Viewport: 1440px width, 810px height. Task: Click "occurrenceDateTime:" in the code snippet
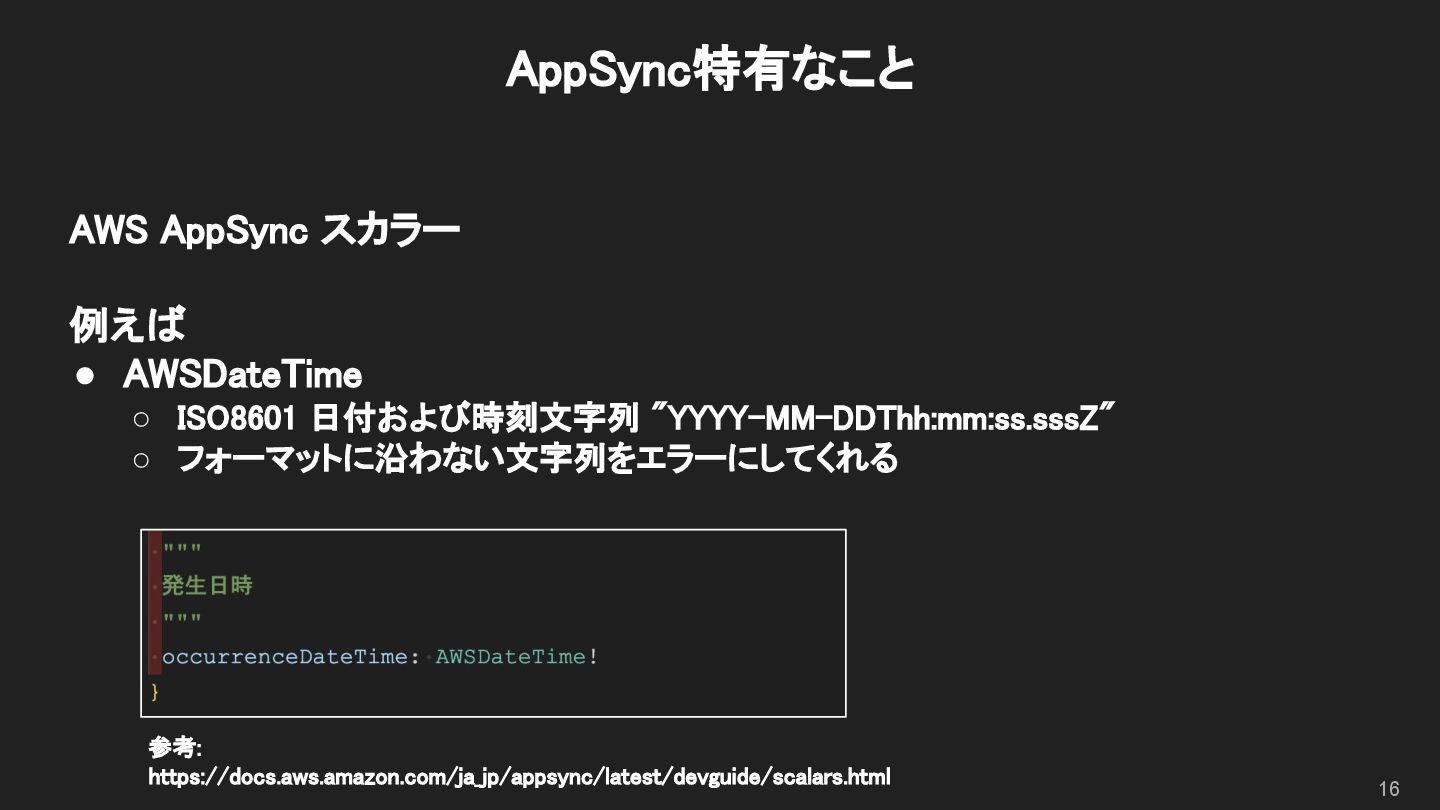tap(291, 657)
